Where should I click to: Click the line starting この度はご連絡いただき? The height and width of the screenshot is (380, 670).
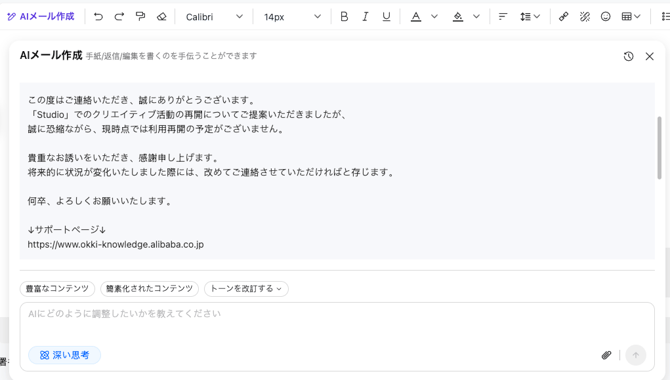(142, 100)
